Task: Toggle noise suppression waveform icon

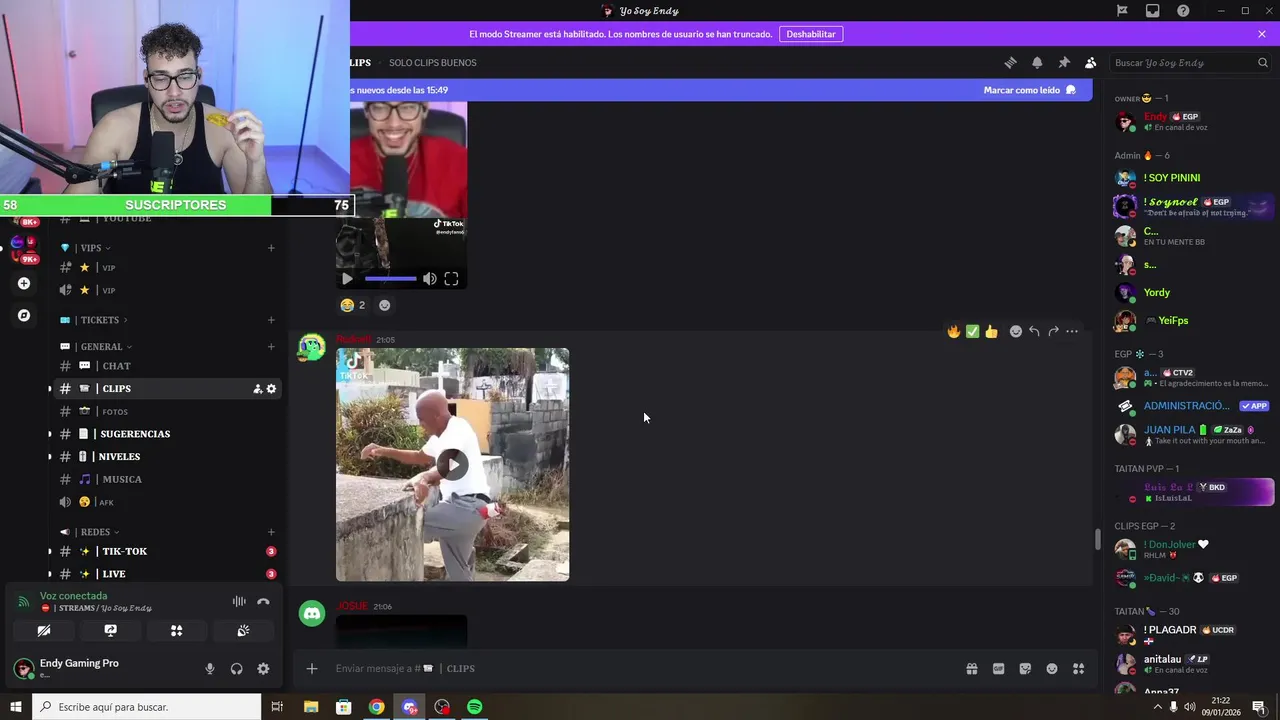Action: click(239, 601)
